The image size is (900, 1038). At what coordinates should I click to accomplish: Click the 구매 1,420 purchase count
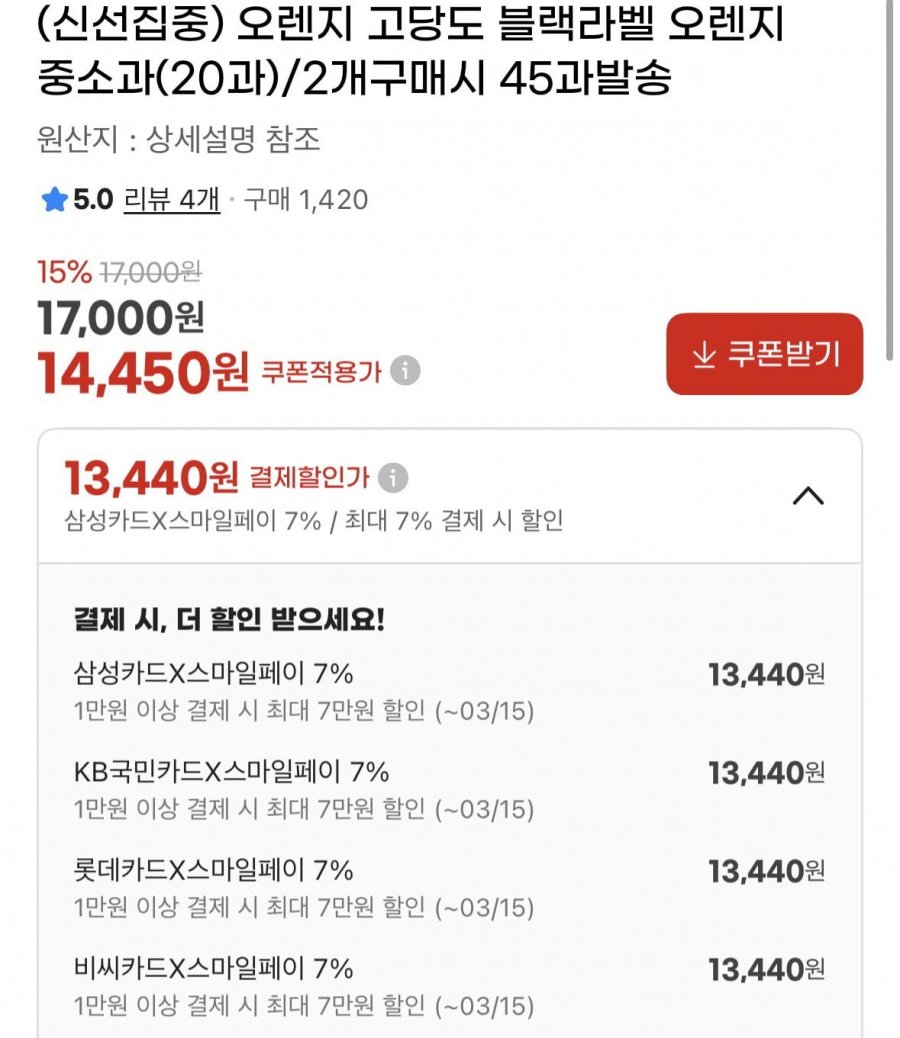tap(304, 200)
